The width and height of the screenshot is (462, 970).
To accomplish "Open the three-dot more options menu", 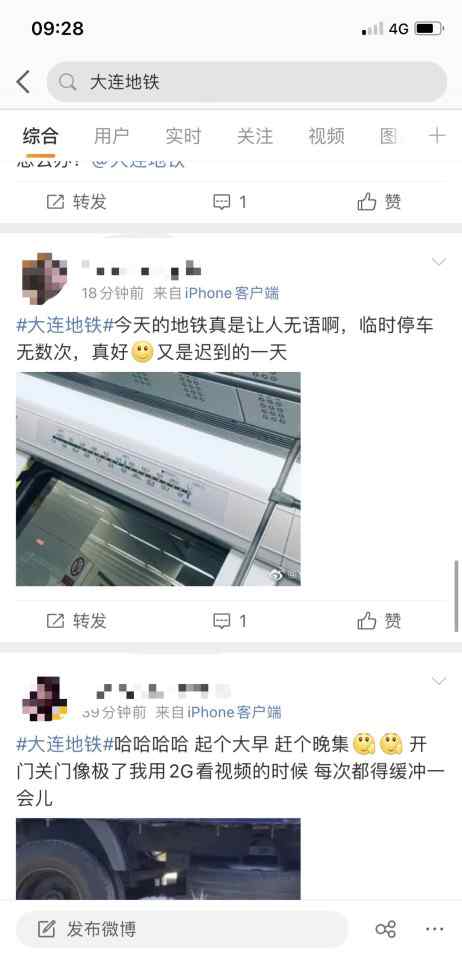I will 435,929.
